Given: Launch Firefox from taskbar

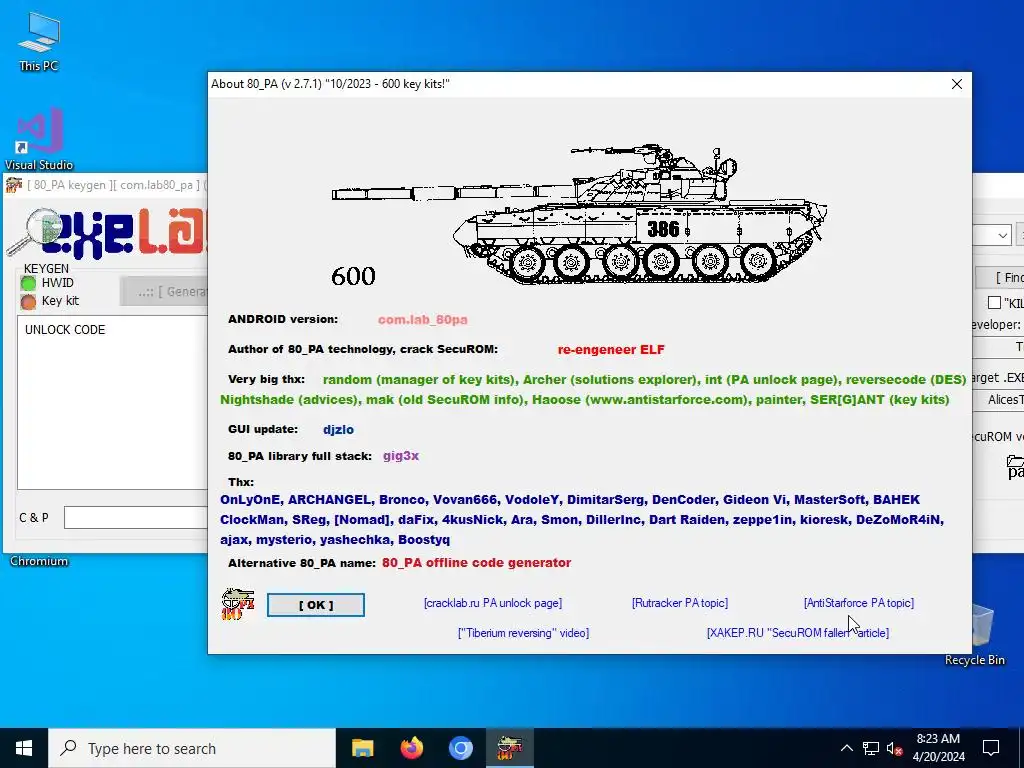Looking at the screenshot, I should click(411, 748).
